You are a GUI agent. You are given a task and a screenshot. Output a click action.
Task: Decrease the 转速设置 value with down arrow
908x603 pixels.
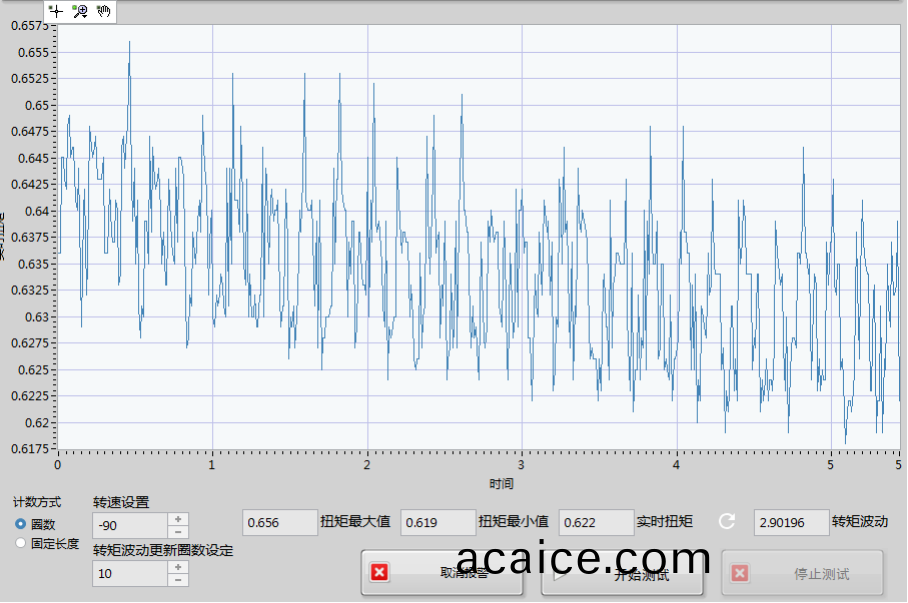point(178,532)
